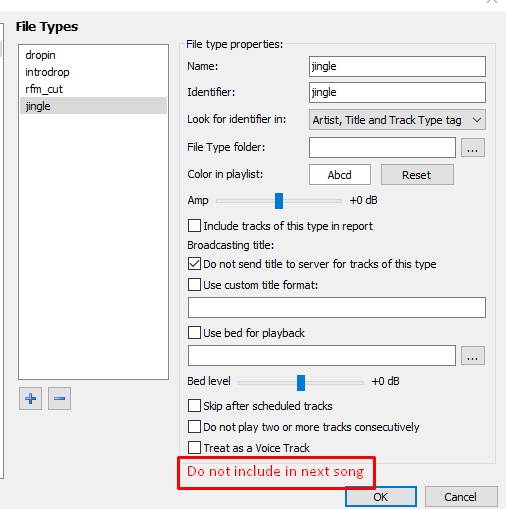The height and width of the screenshot is (509, 506).
Task: Open Abcd playlist color picker
Action: click(339, 175)
